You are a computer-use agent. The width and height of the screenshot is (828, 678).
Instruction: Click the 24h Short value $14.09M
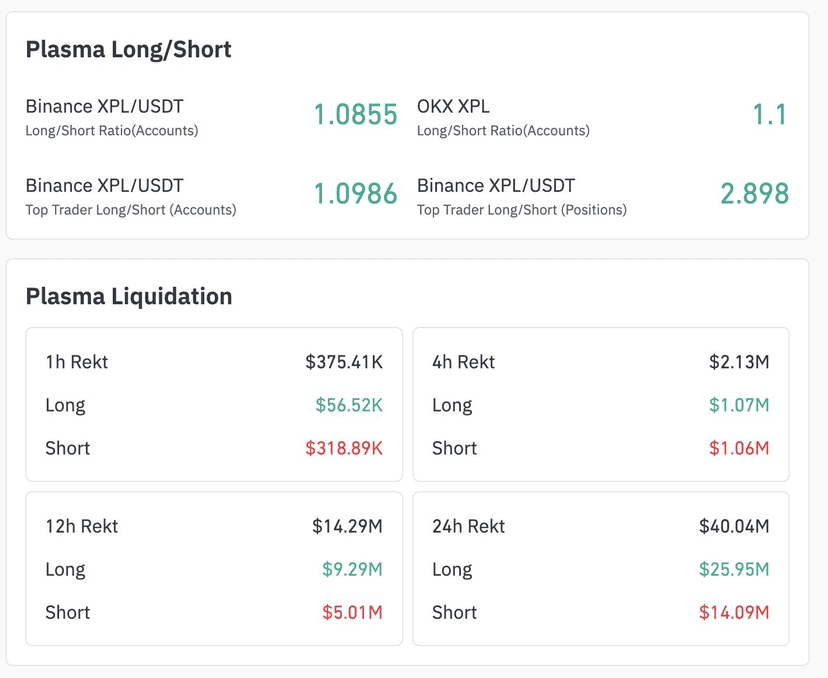pyautogui.click(x=734, y=612)
